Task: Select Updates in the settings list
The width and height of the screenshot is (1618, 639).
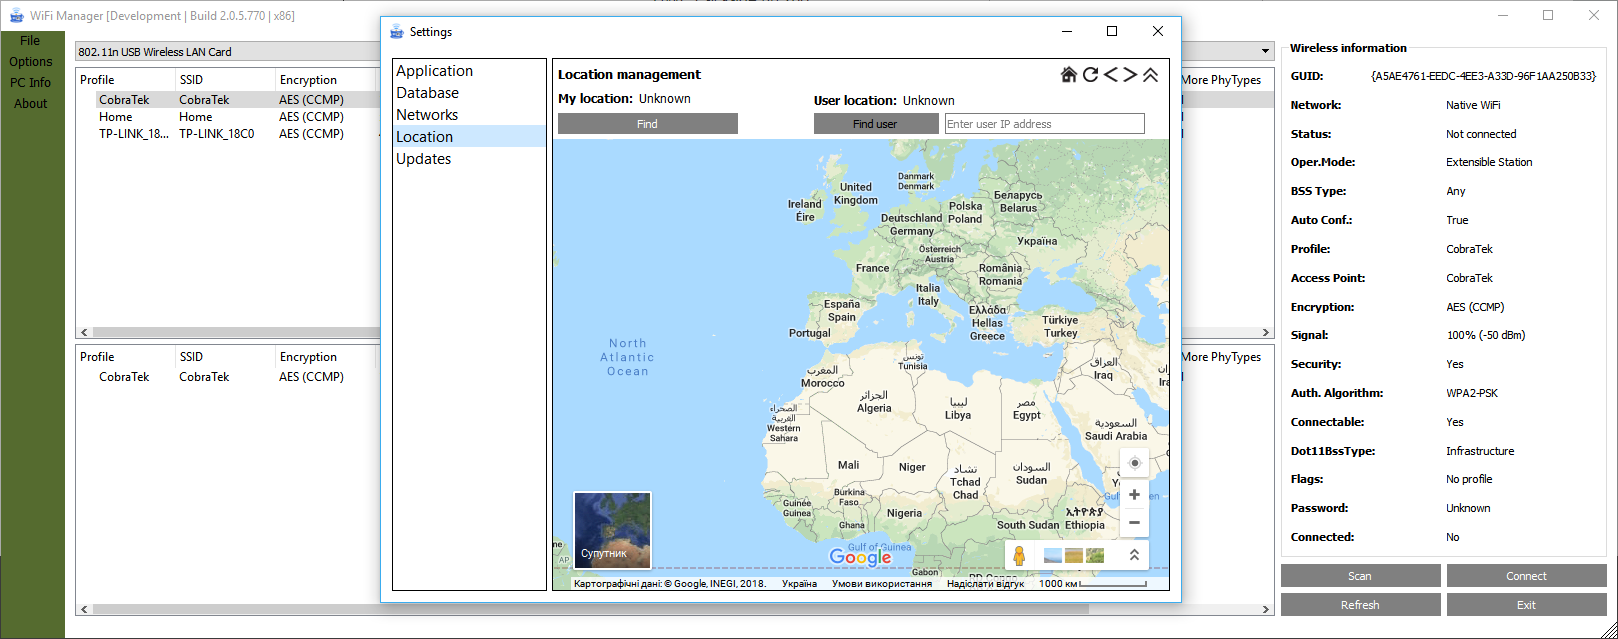Action: click(424, 159)
